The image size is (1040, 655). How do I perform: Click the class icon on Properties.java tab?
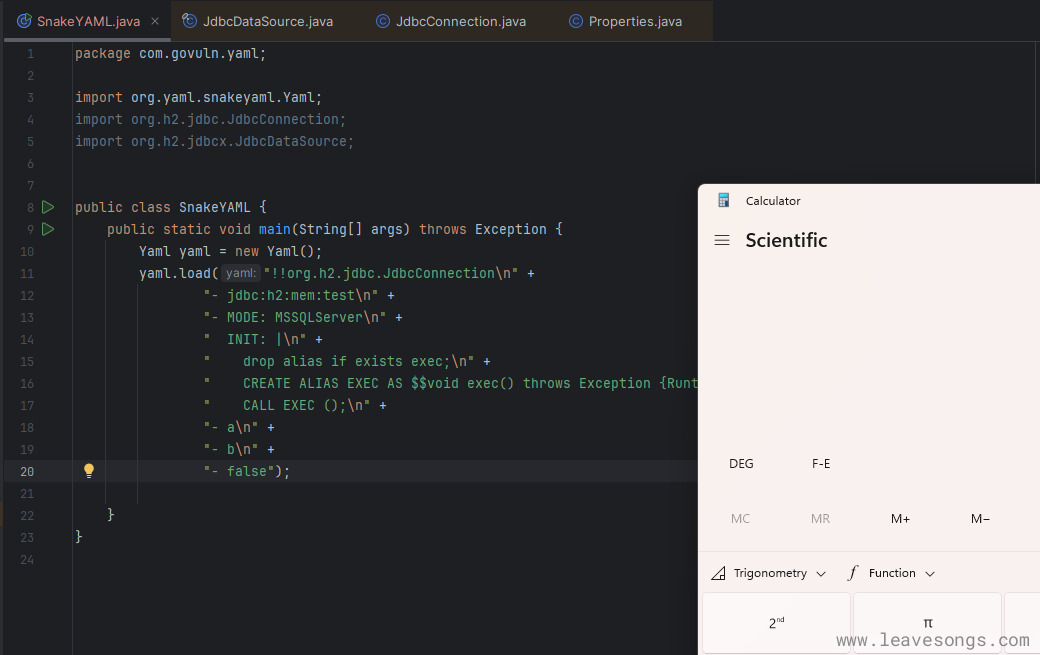point(576,21)
